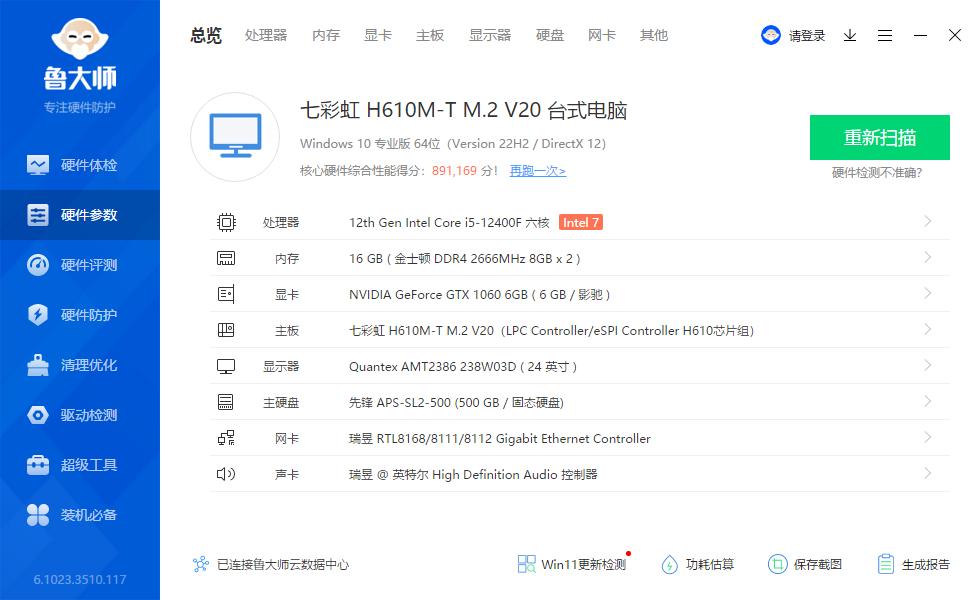Image resolution: width=980 pixels, height=600 pixels.
Task: Switch to the 硬盘 tab
Action: [x=550, y=36]
